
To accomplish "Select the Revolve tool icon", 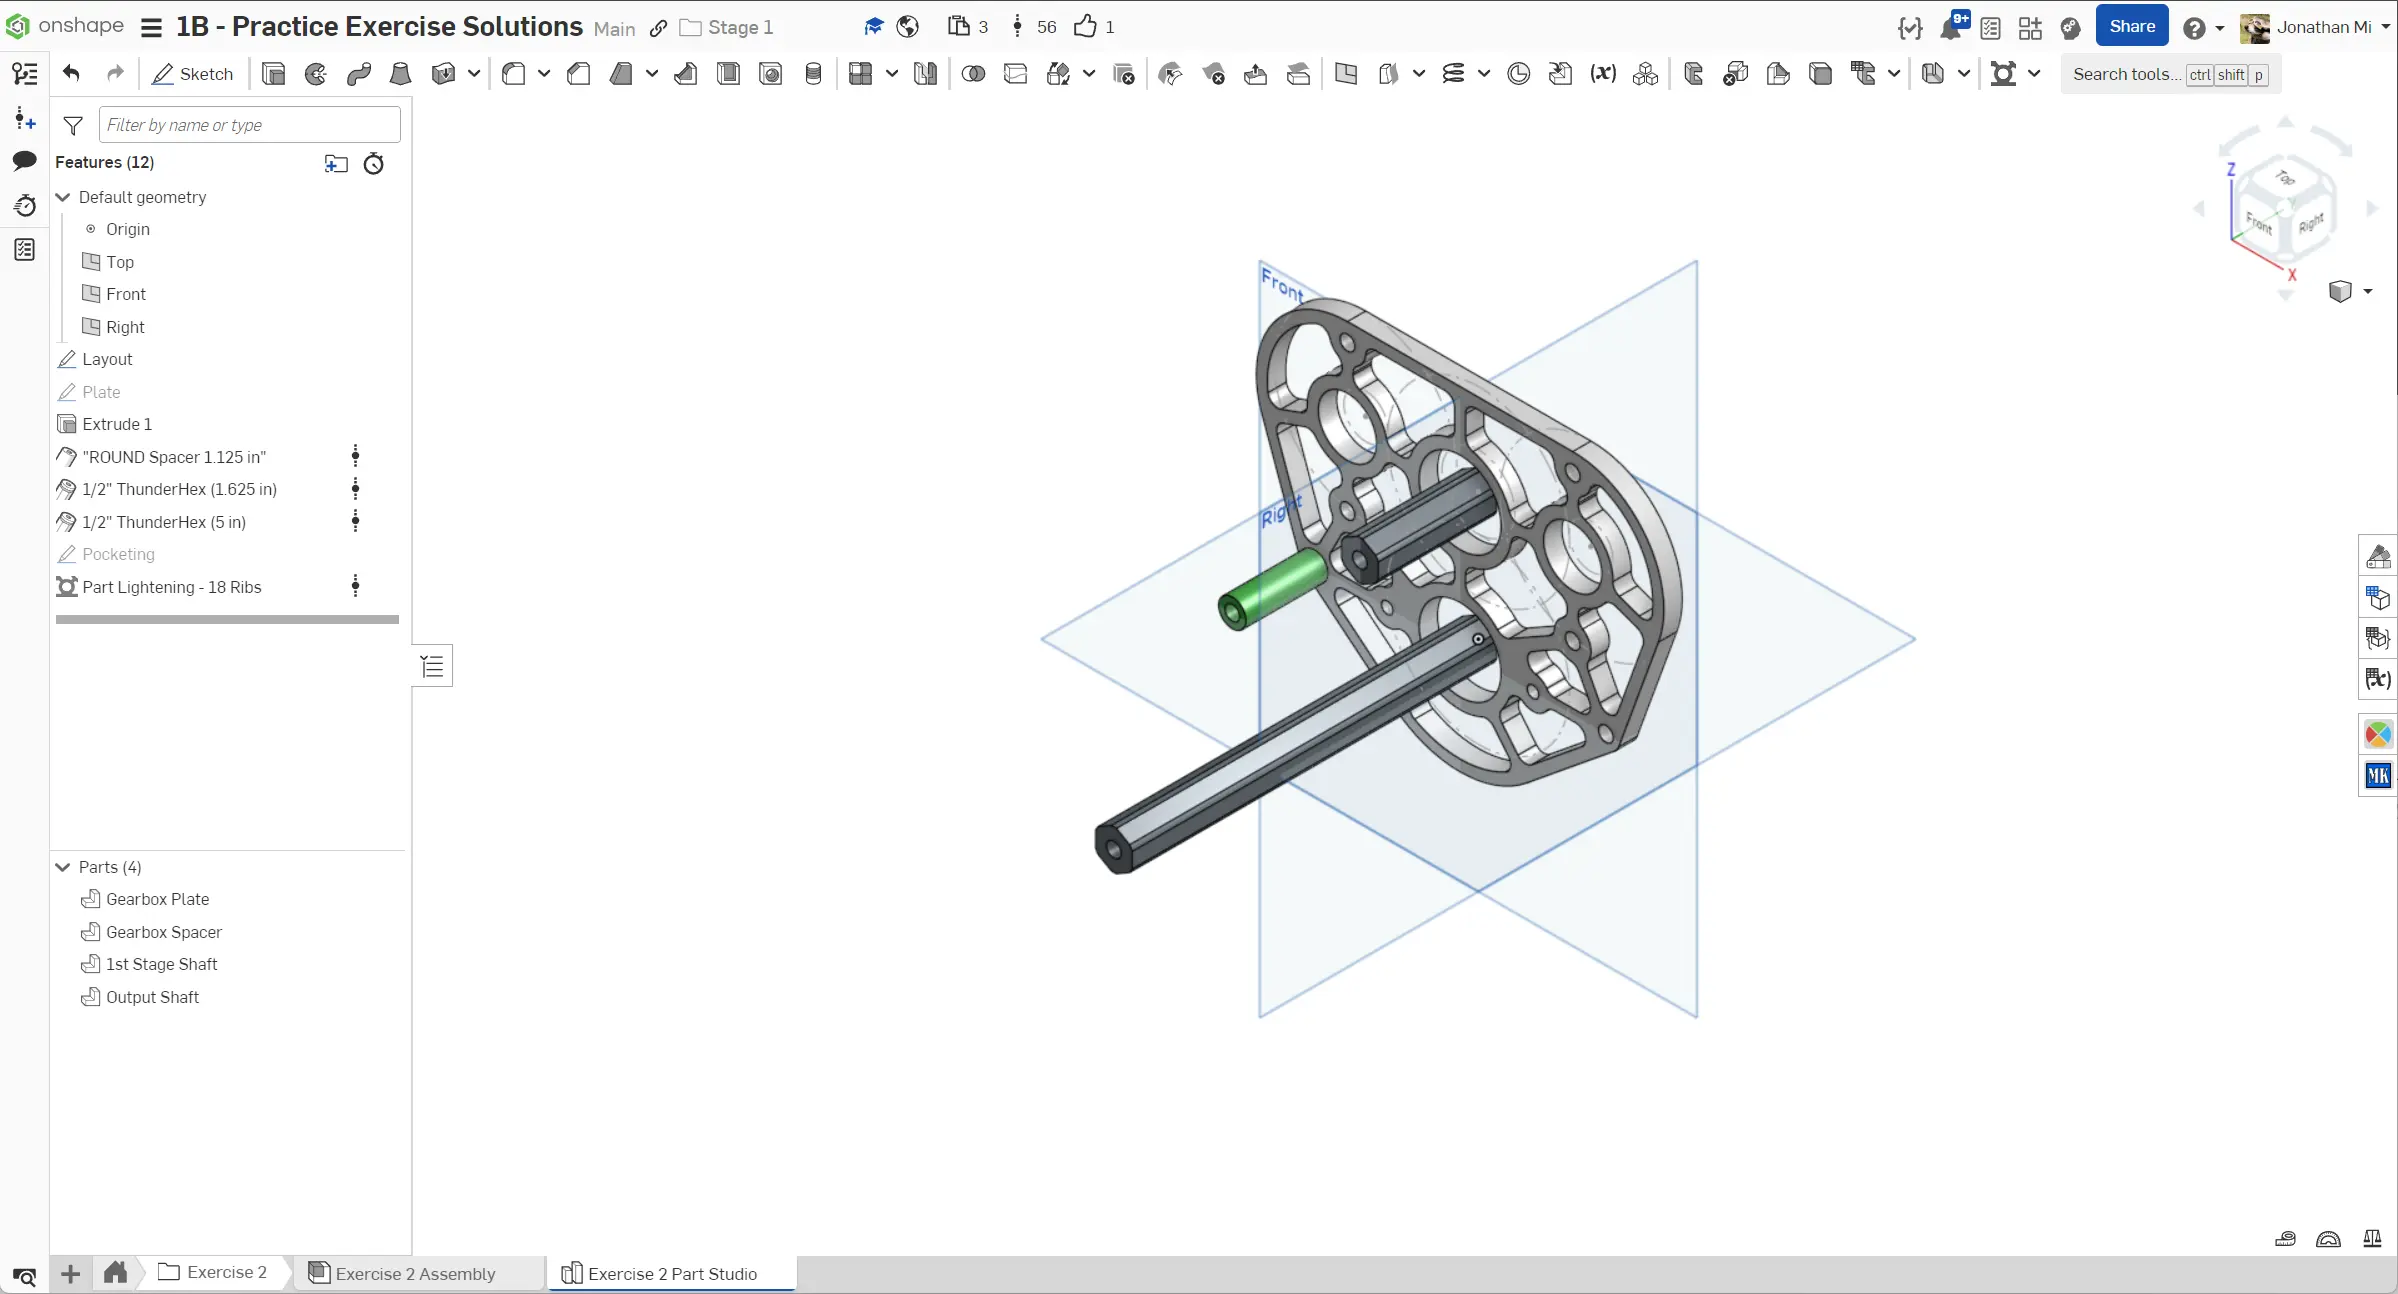I will pyautogui.click(x=316, y=74).
